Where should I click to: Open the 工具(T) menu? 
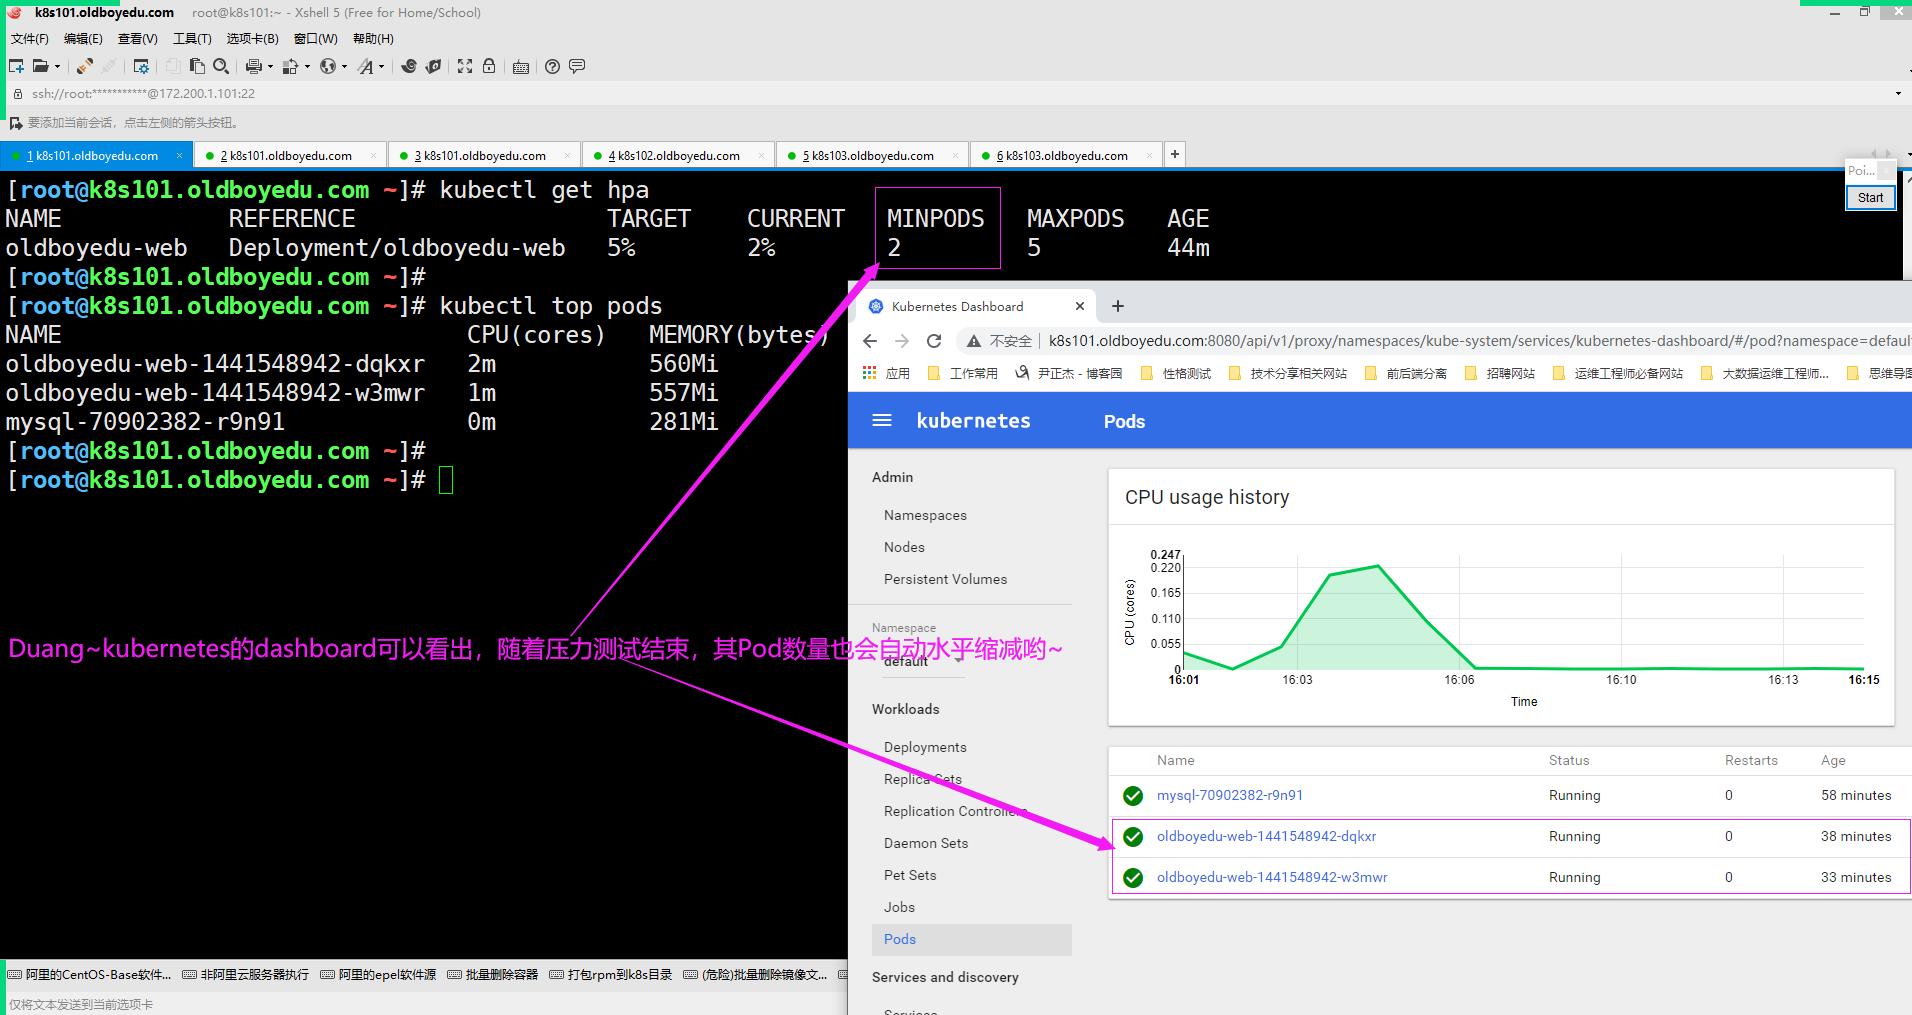[x=192, y=39]
